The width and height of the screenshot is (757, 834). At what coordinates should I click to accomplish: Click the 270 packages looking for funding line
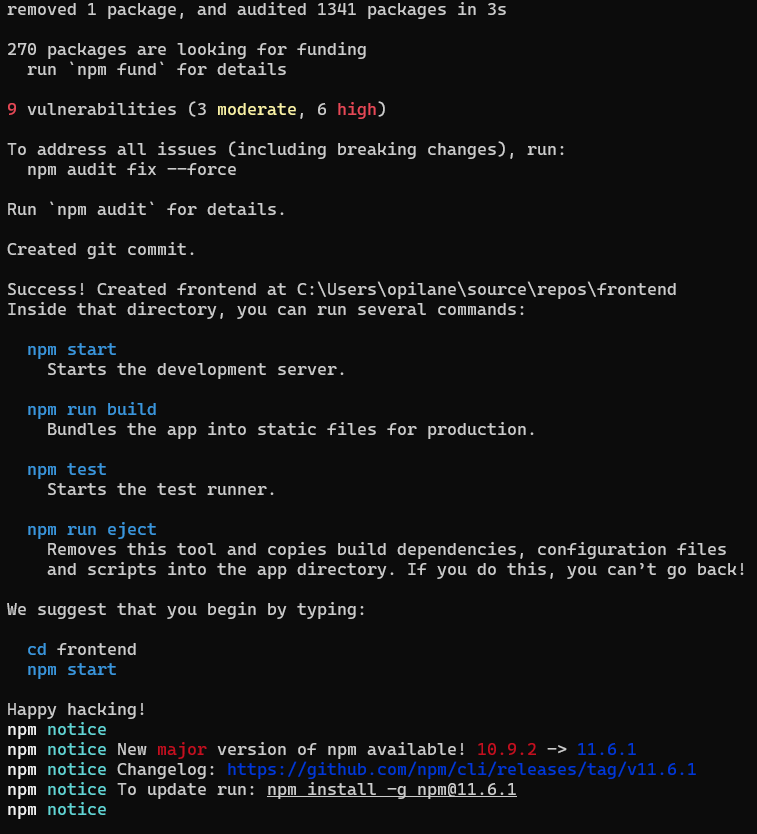pos(187,50)
